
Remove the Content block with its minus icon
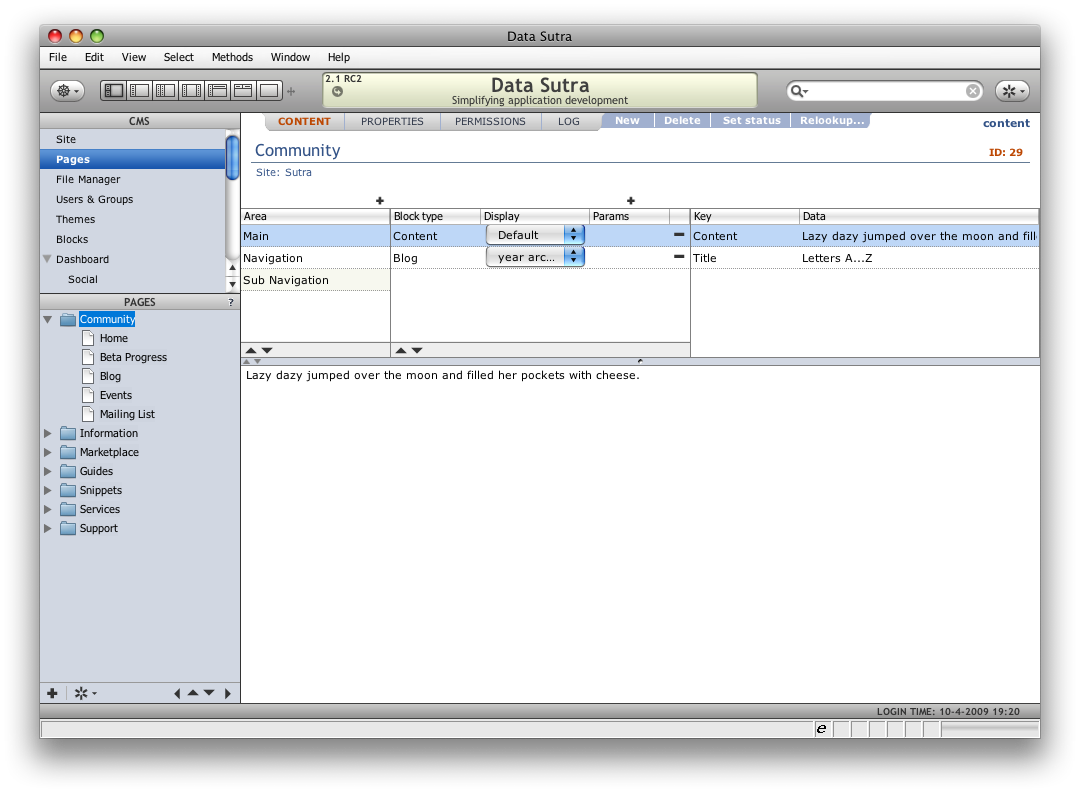coord(678,235)
